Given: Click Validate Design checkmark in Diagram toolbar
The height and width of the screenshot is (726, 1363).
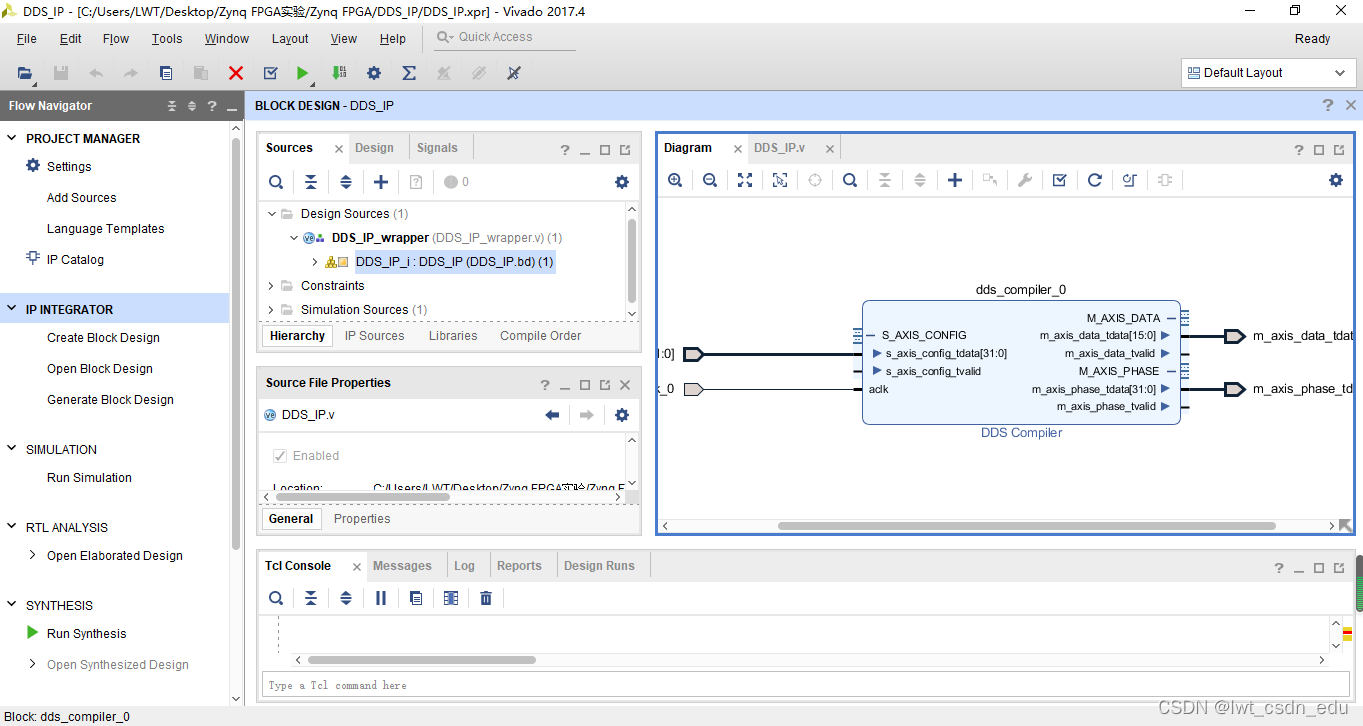Looking at the screenshot, I should coord(1060,180).
